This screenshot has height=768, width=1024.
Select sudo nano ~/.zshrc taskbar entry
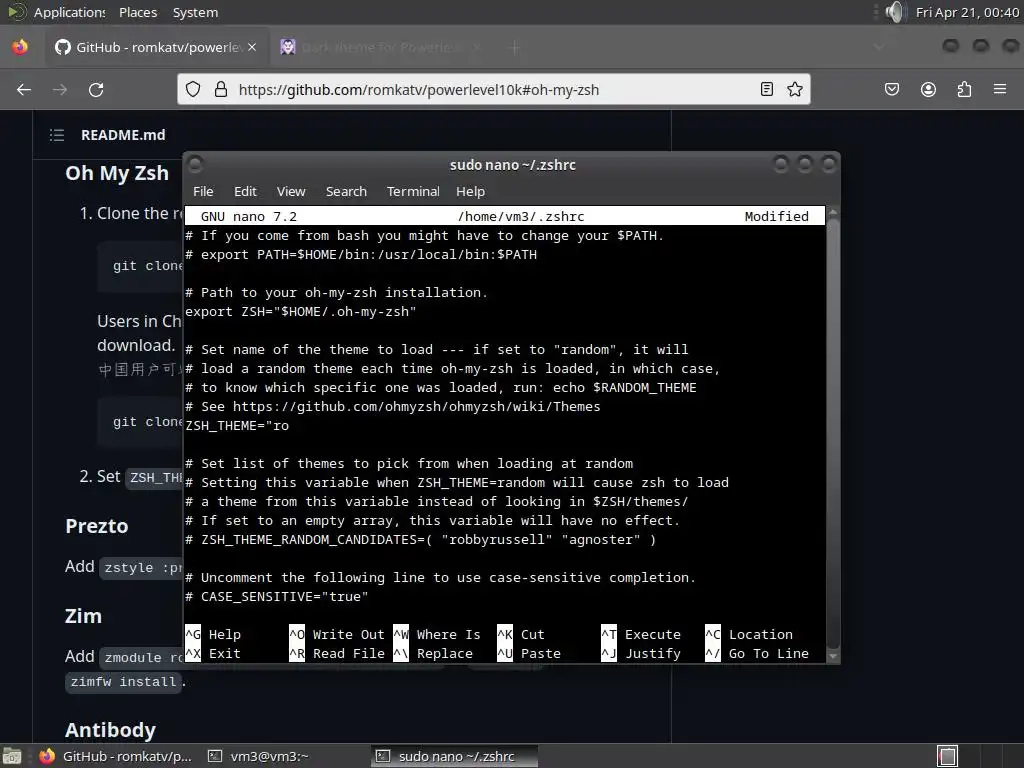click(x=455, y=756)
